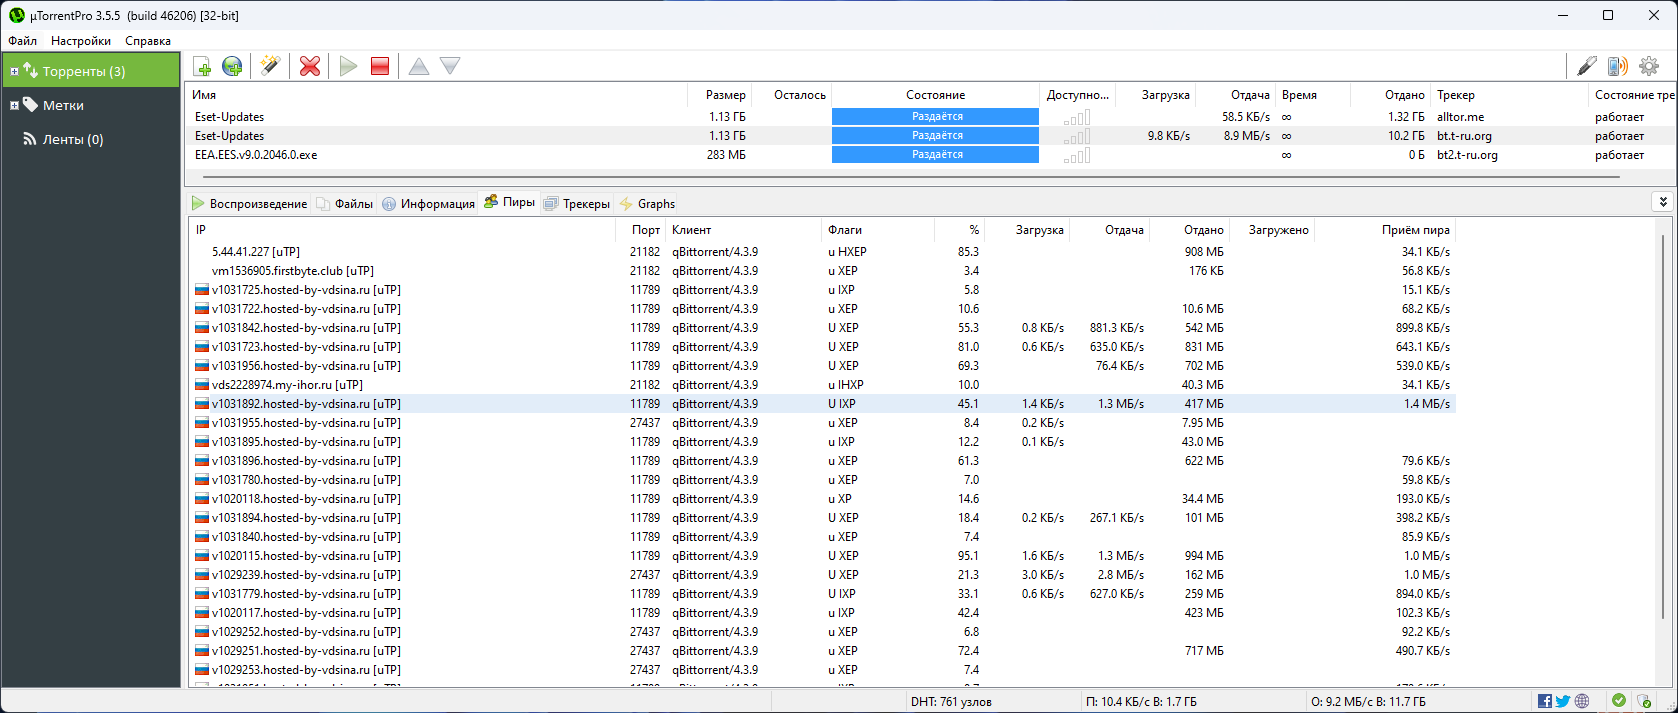This screenshot has width=1678, height=713.
Task: Open the Файл menu
Action: tap(22, 41)
